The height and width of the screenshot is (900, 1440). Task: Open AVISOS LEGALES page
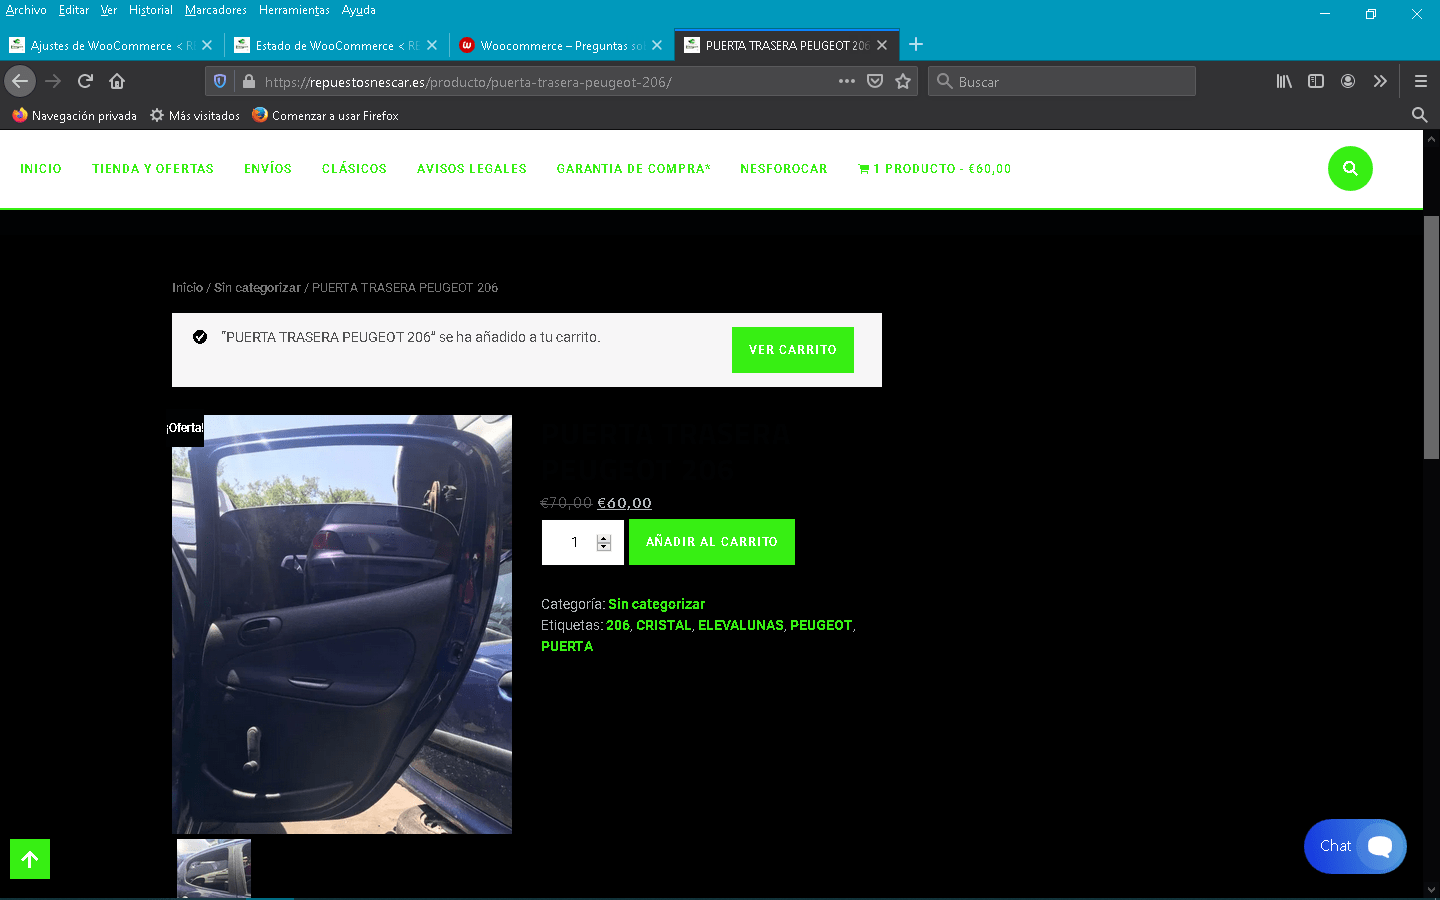pyautogui.click(x=472, y=169)
